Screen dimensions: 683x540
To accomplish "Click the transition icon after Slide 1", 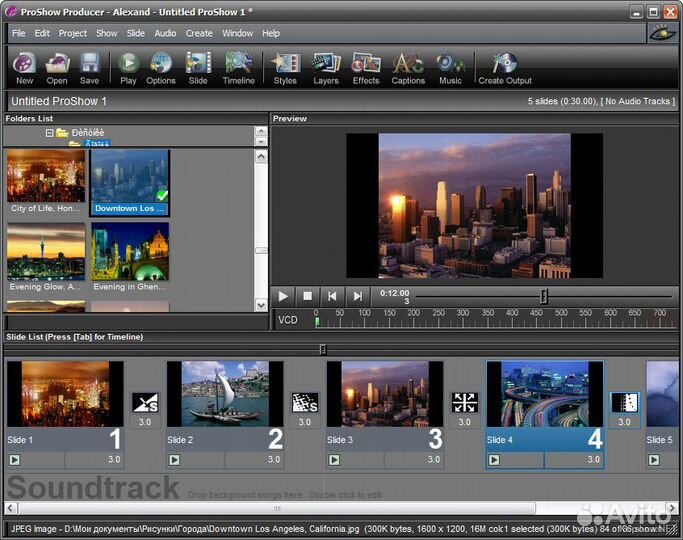I will coord(145,403).
